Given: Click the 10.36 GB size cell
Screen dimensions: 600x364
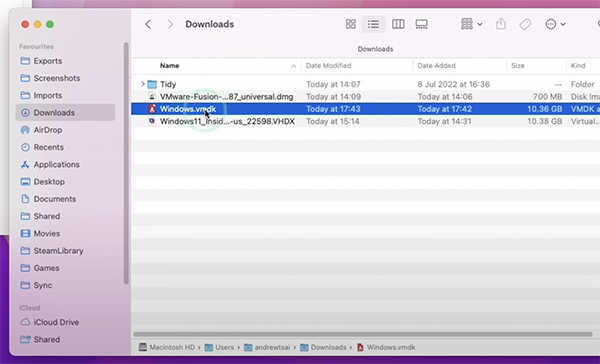Looking at the screenshot, I should pyautogui.click(x=544, y=109).
